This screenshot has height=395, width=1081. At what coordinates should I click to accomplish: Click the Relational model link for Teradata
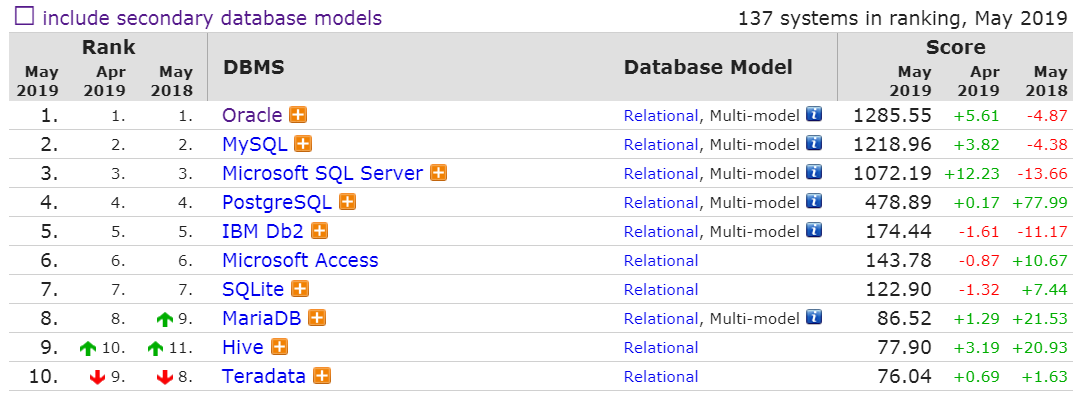pyautogui.click(x=661, y=376)
